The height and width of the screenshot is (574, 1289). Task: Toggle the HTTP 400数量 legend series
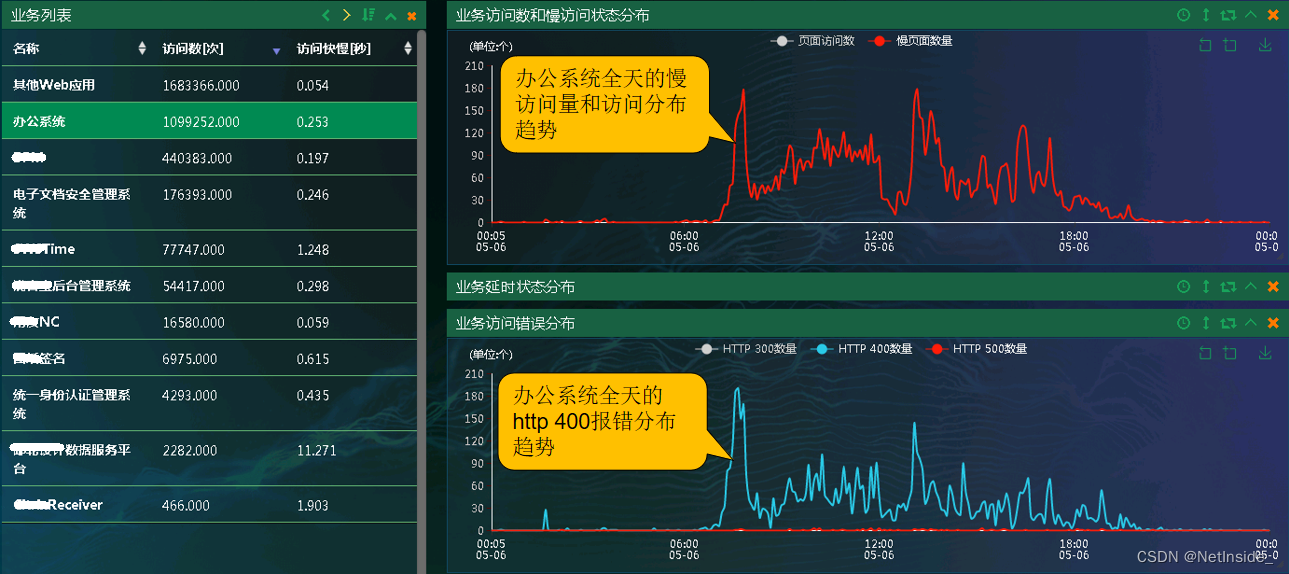pos(861,349)
